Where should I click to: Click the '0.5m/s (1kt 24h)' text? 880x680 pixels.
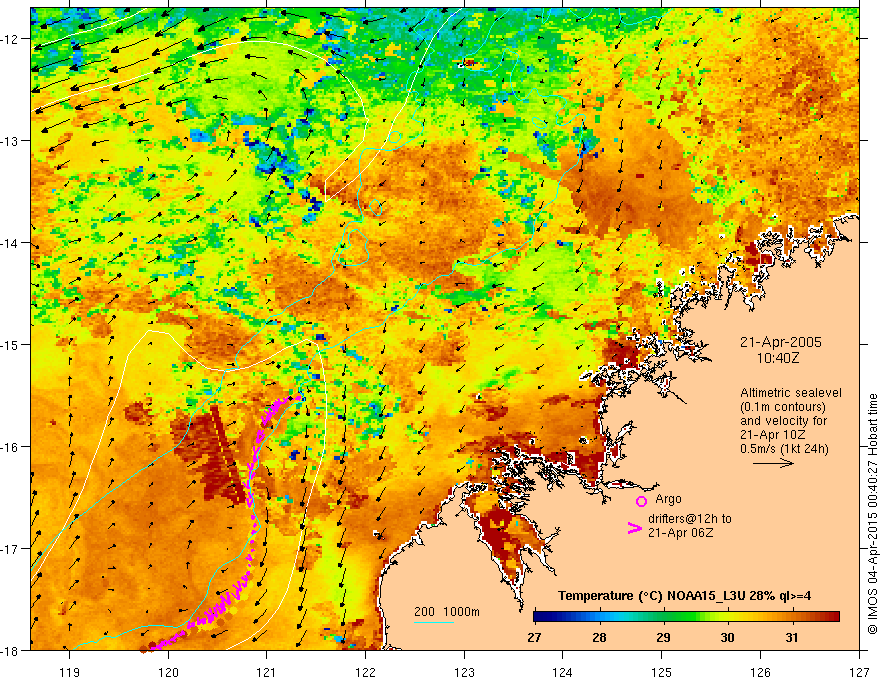pyautogui.click(x=784, y=449)
